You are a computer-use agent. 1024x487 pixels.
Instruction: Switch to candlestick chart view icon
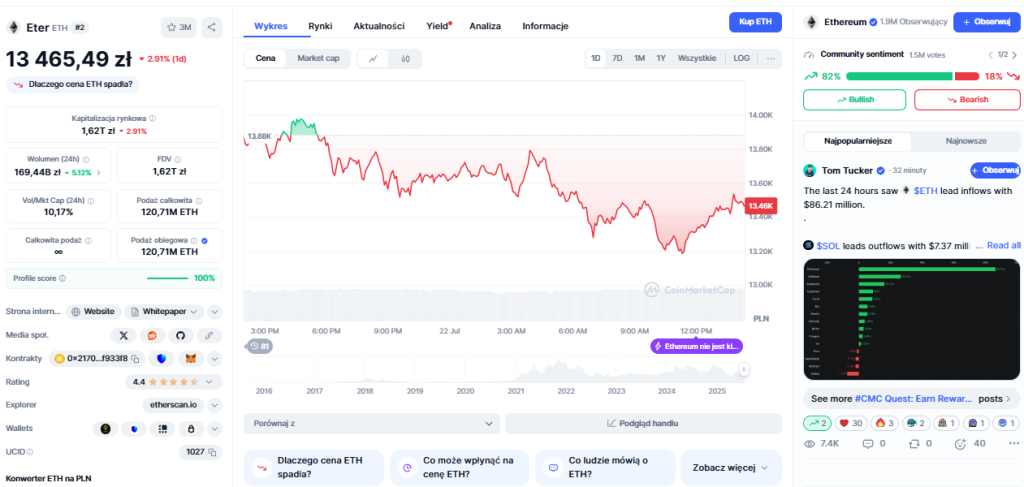coord(405,59)
